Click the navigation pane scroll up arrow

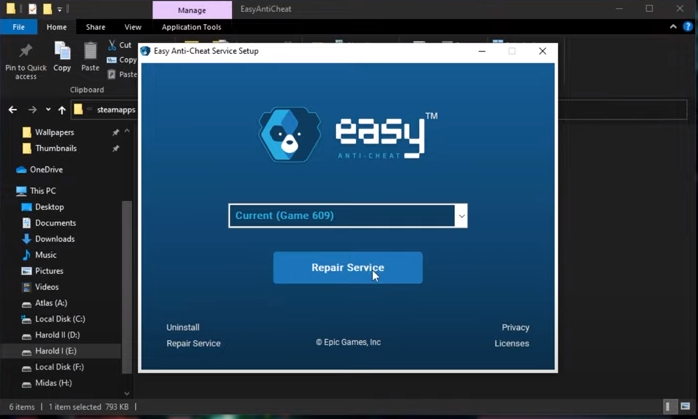[x=127, y=131]
